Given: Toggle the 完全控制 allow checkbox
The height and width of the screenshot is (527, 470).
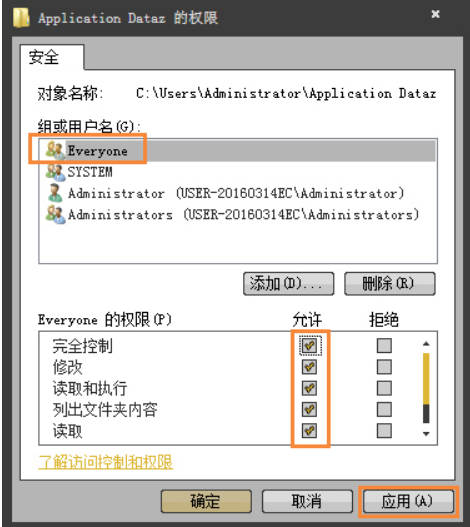Looking at the screenshot, I should (x=310, y=345).
